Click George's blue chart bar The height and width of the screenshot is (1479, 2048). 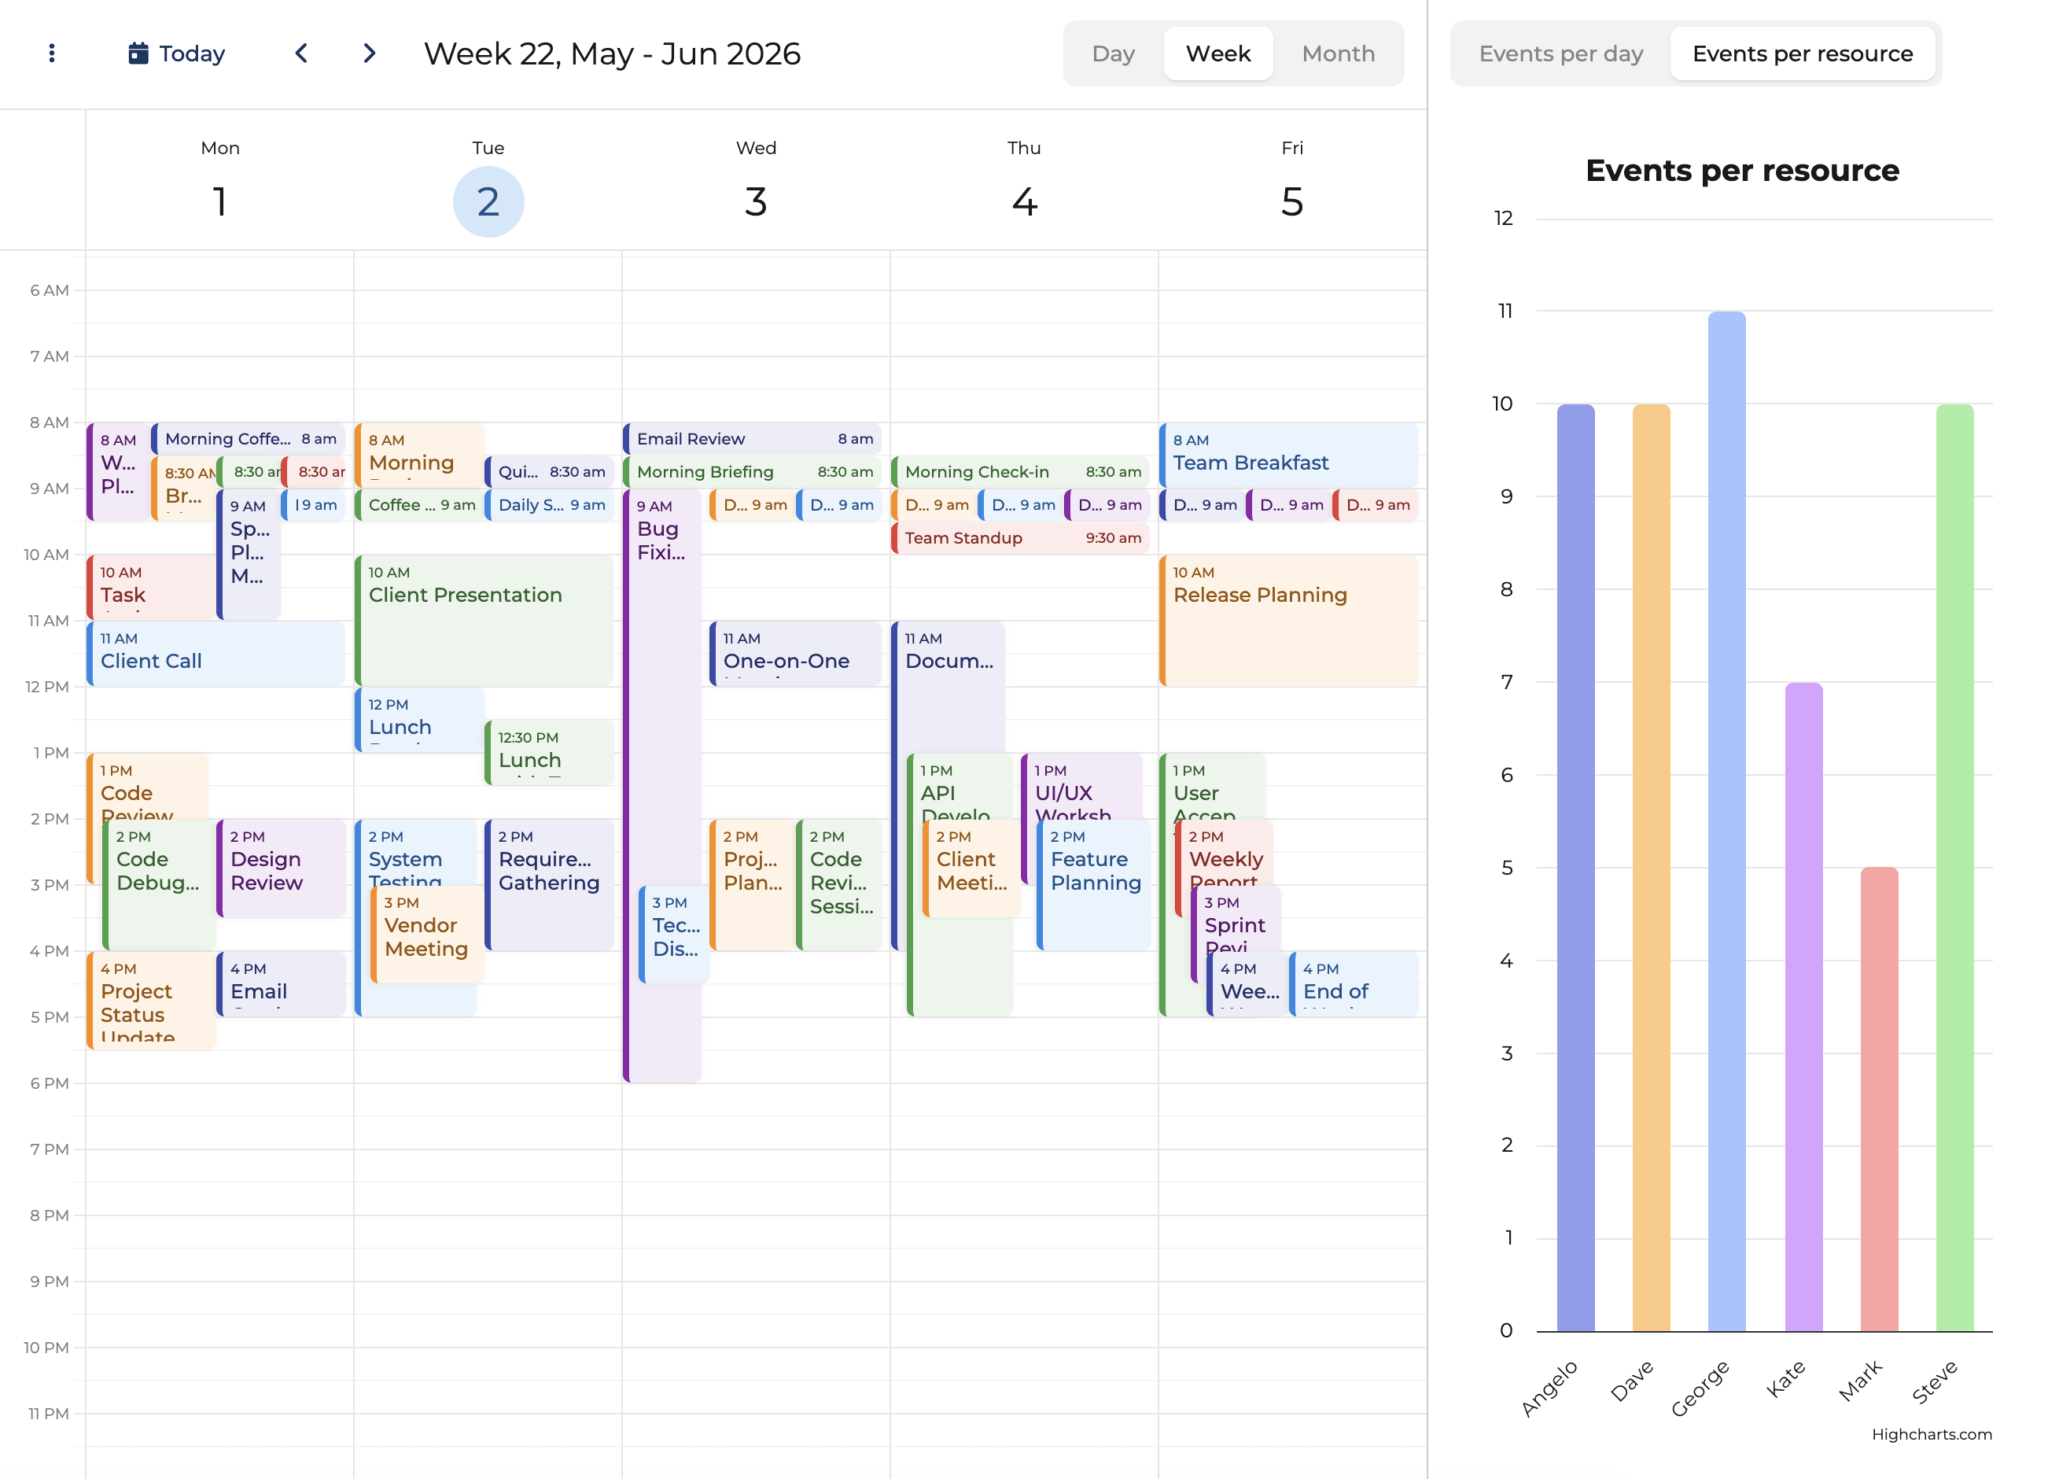click(x=1726, y=820)
